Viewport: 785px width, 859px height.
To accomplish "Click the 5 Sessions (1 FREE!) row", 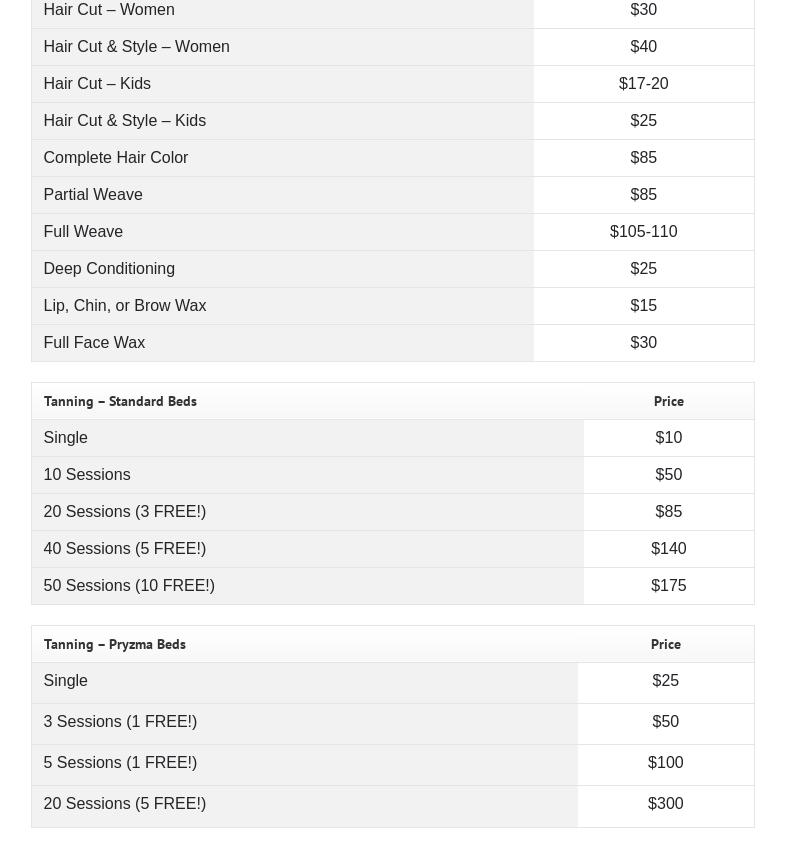I will coord(120,763).
